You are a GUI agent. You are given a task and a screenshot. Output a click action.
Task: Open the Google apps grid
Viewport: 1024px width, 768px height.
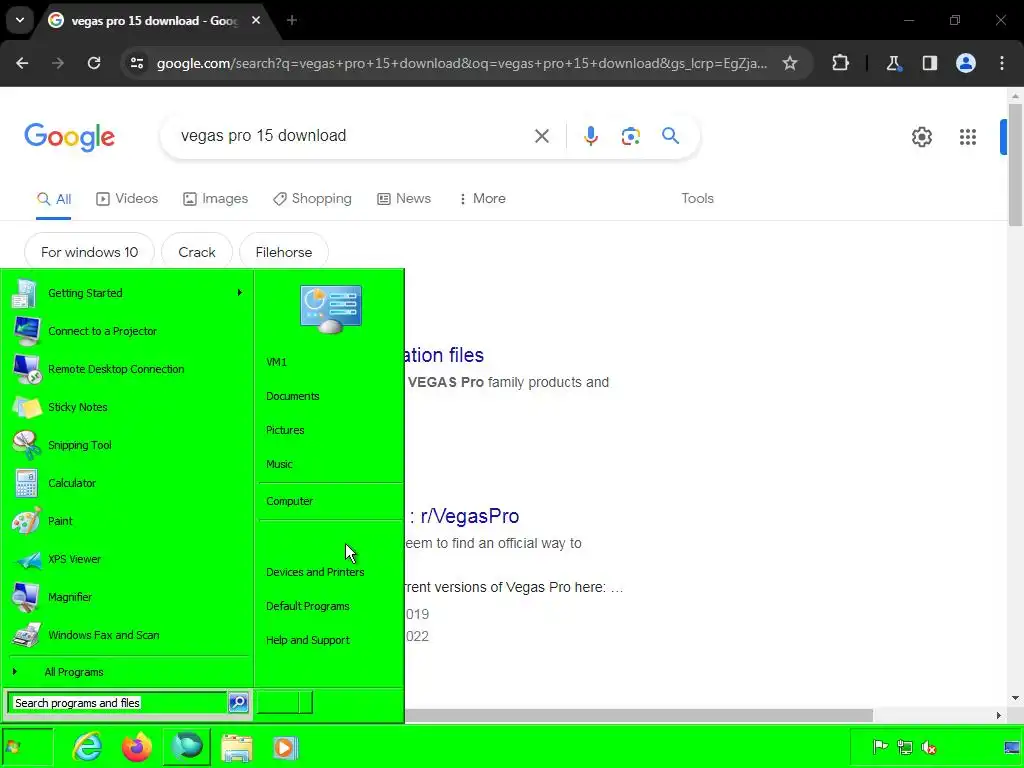tap(968, 136)
